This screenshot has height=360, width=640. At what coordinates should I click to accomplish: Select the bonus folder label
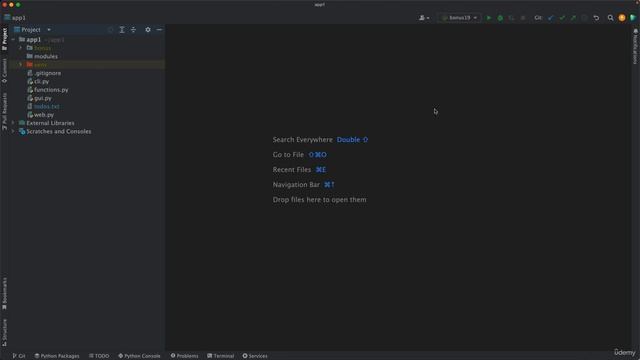42,48
